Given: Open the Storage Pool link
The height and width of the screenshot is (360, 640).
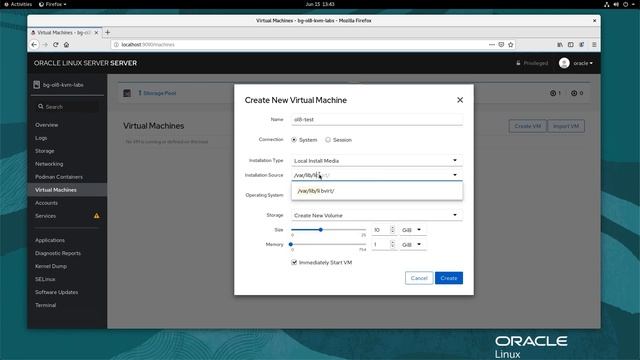Looking at the screenshot, I should pyautogui.click(x=157, y=93).
